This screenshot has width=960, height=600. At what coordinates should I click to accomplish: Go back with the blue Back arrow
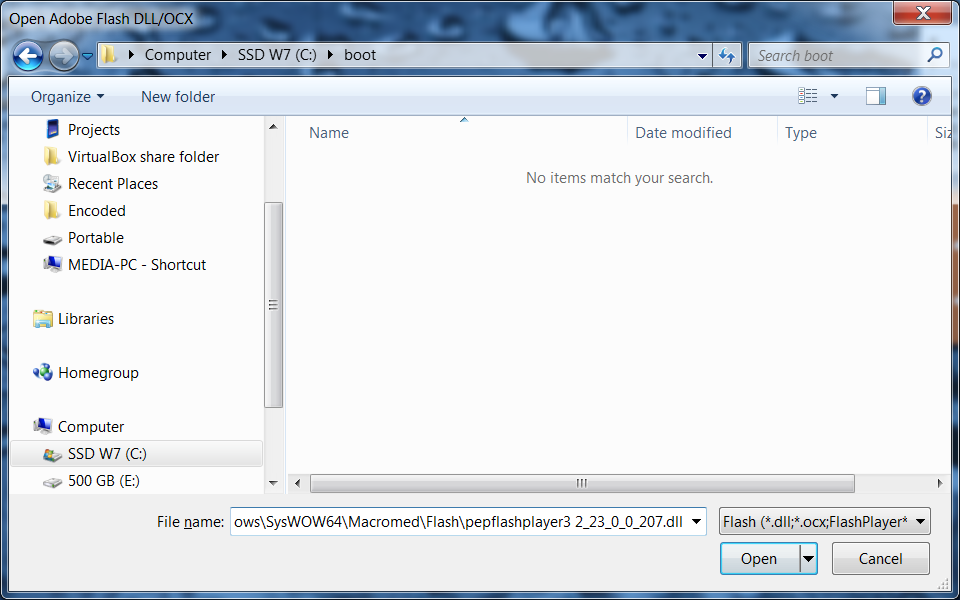point(28,56)
